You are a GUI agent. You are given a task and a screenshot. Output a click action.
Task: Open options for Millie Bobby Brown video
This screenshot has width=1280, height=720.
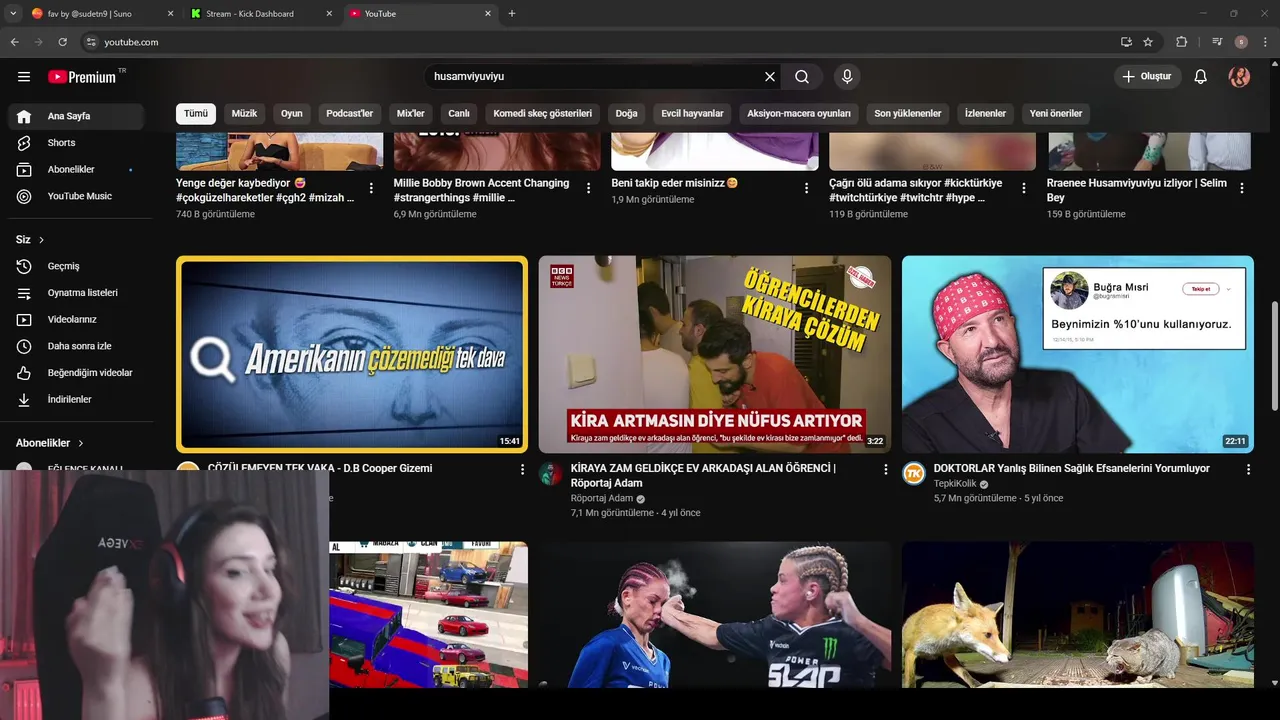[x=589, y=188]
